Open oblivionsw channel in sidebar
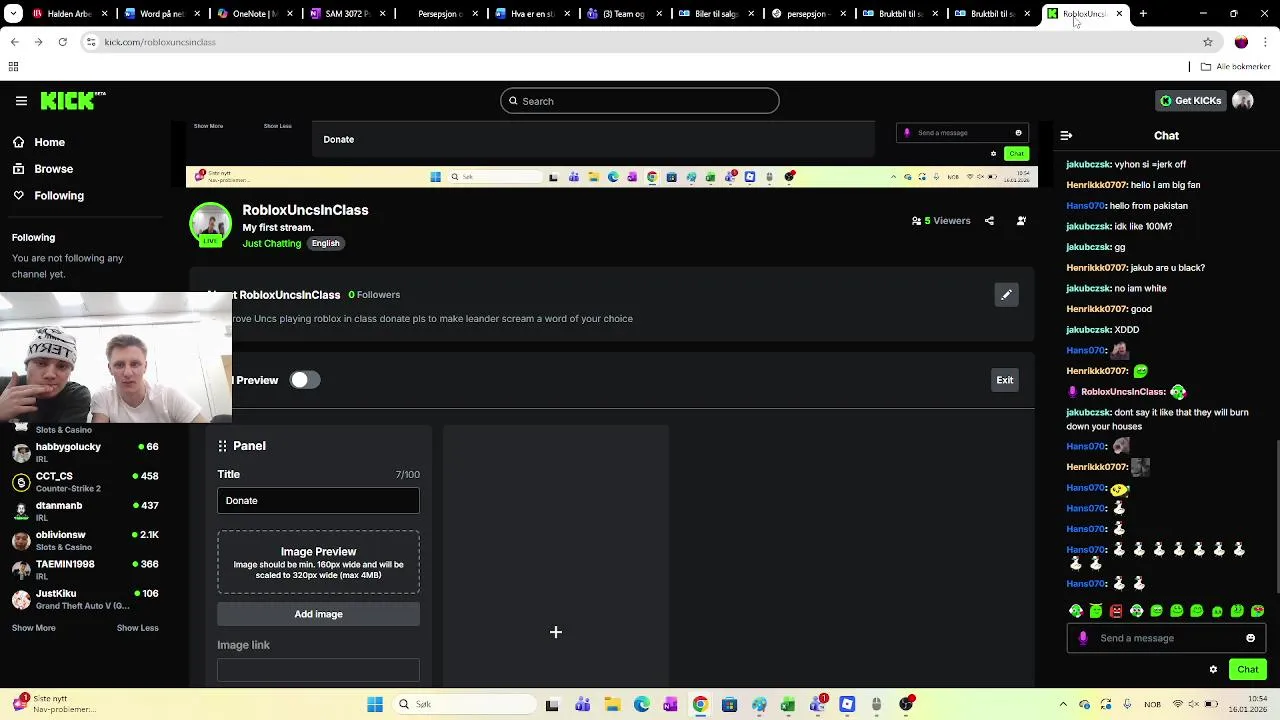This screenshot has width=1280, height=720. click(x=86, y=540)
